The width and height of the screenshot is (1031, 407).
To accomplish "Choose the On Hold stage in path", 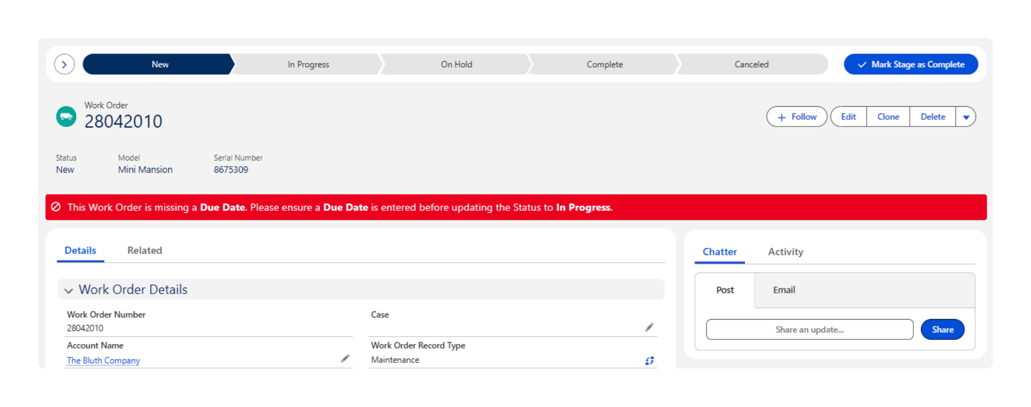I will coord(456,64).
